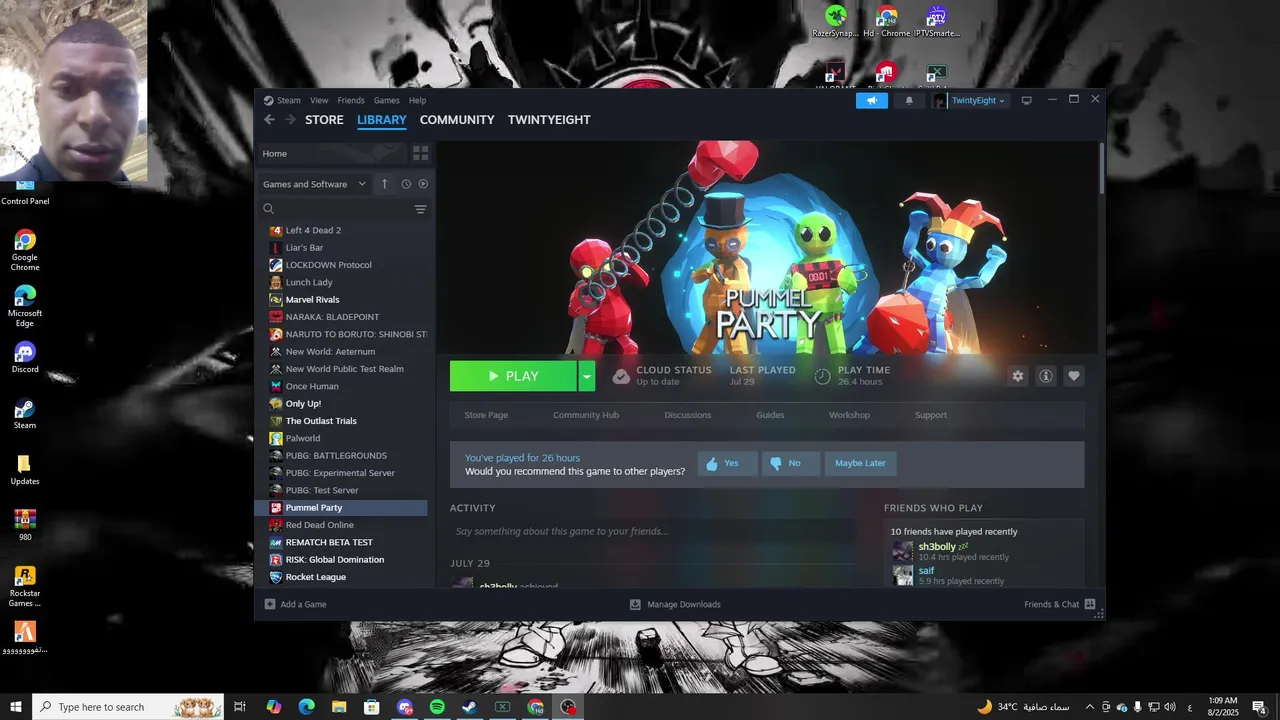This screenshot has width=1280, height=720.
Task: Go back with Steam's back arrow
Action: (269, 119)
